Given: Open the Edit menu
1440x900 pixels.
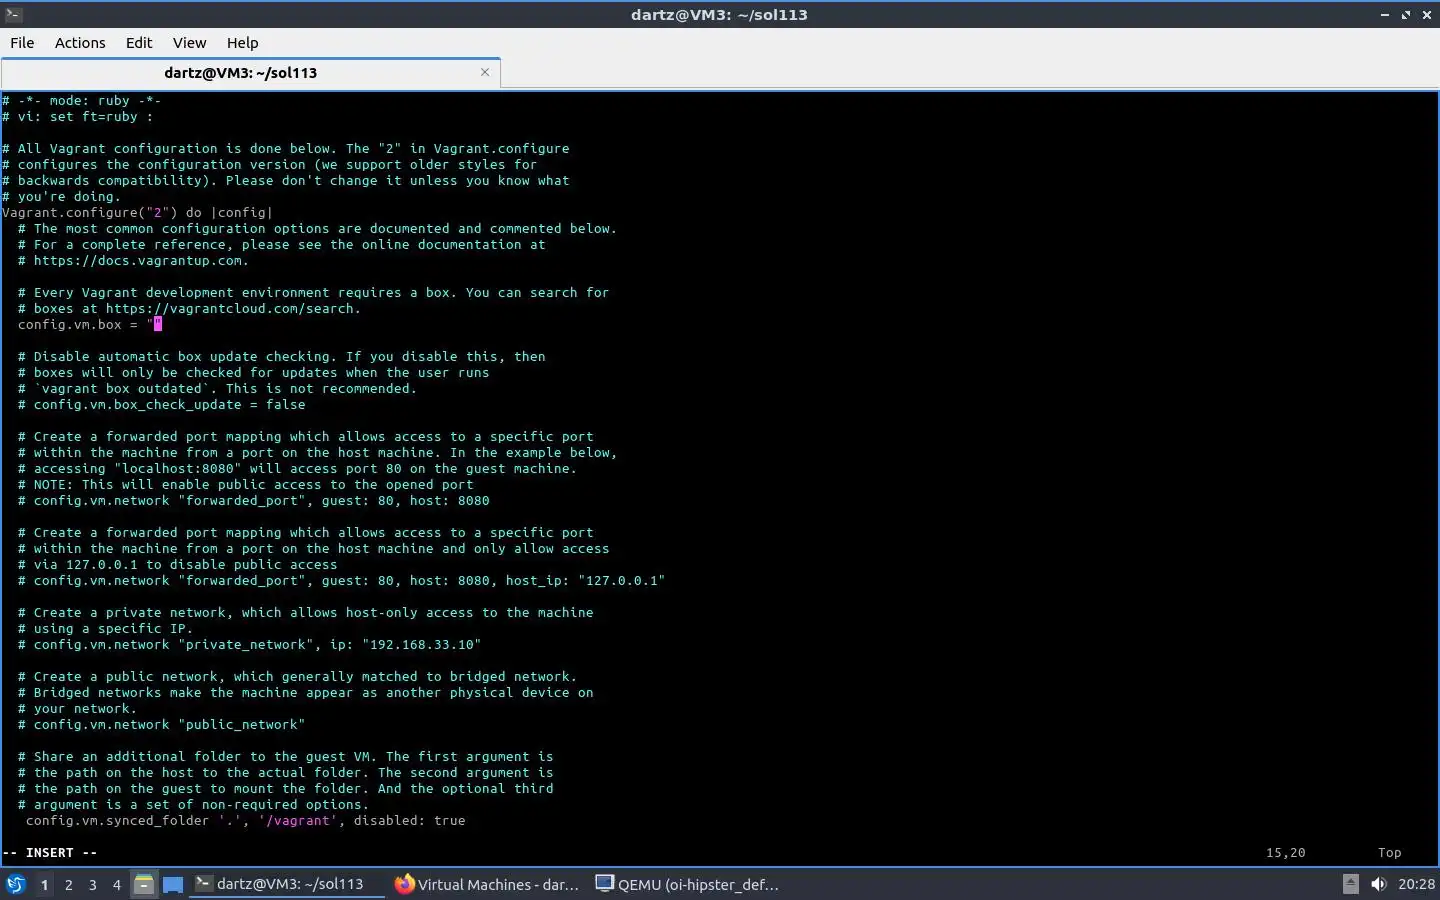Looking at the screenshot, I should [139, 42].
